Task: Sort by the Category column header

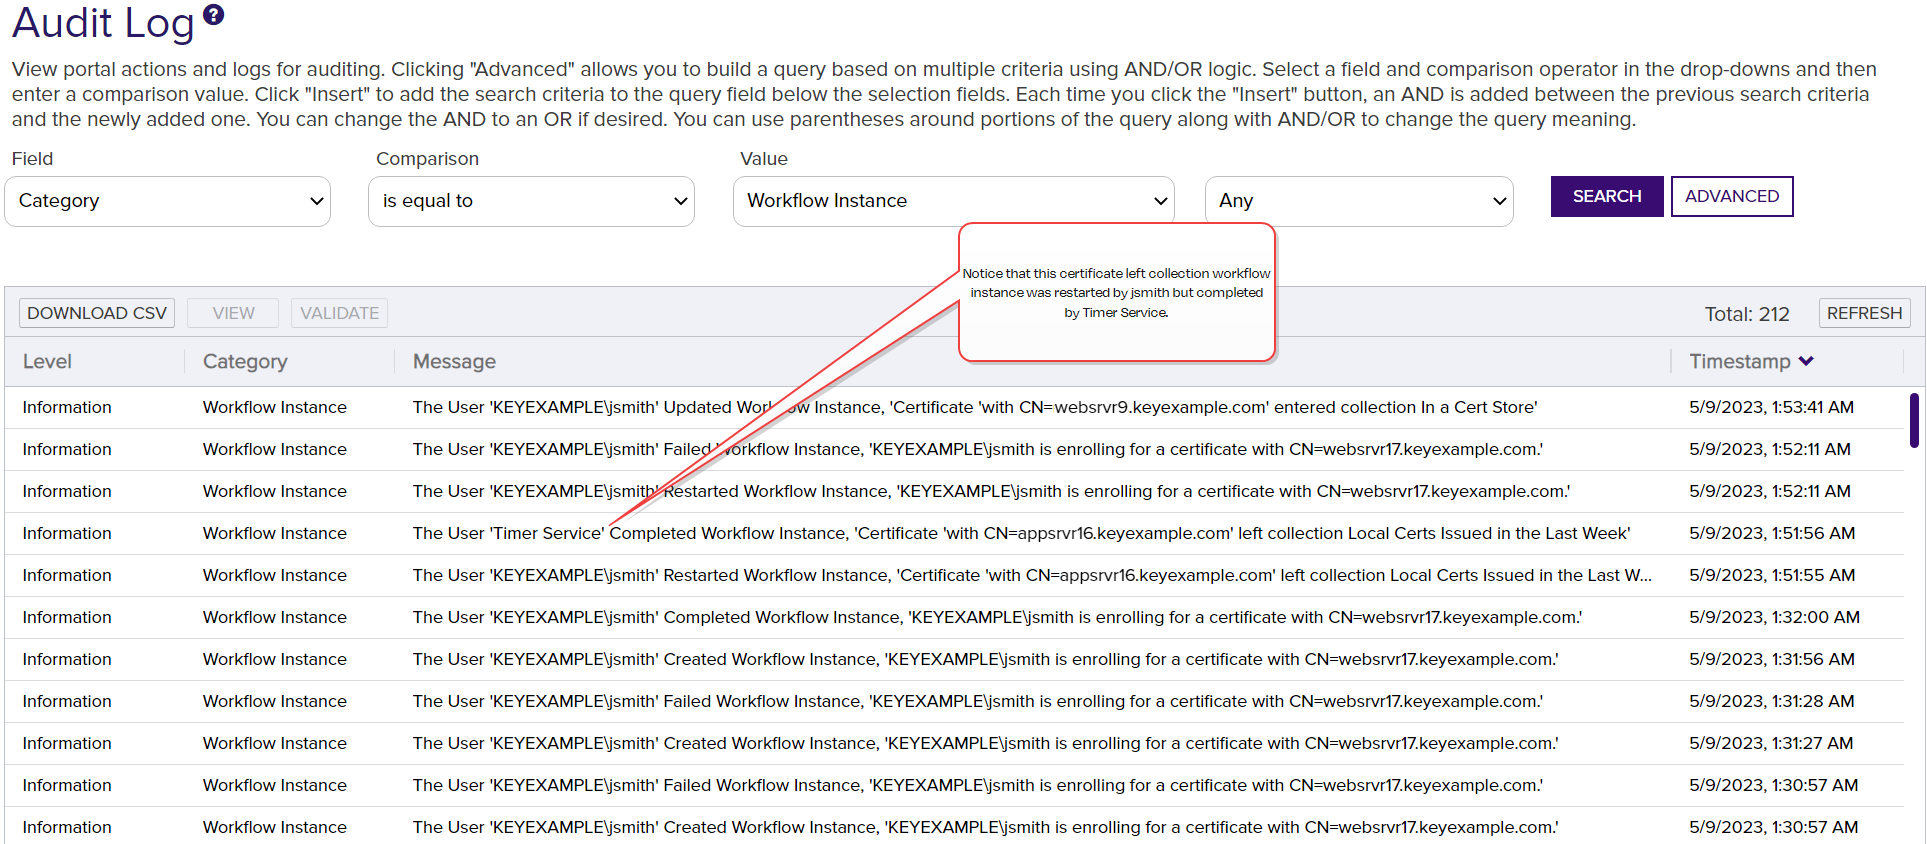Action: (x=245, y=362)
